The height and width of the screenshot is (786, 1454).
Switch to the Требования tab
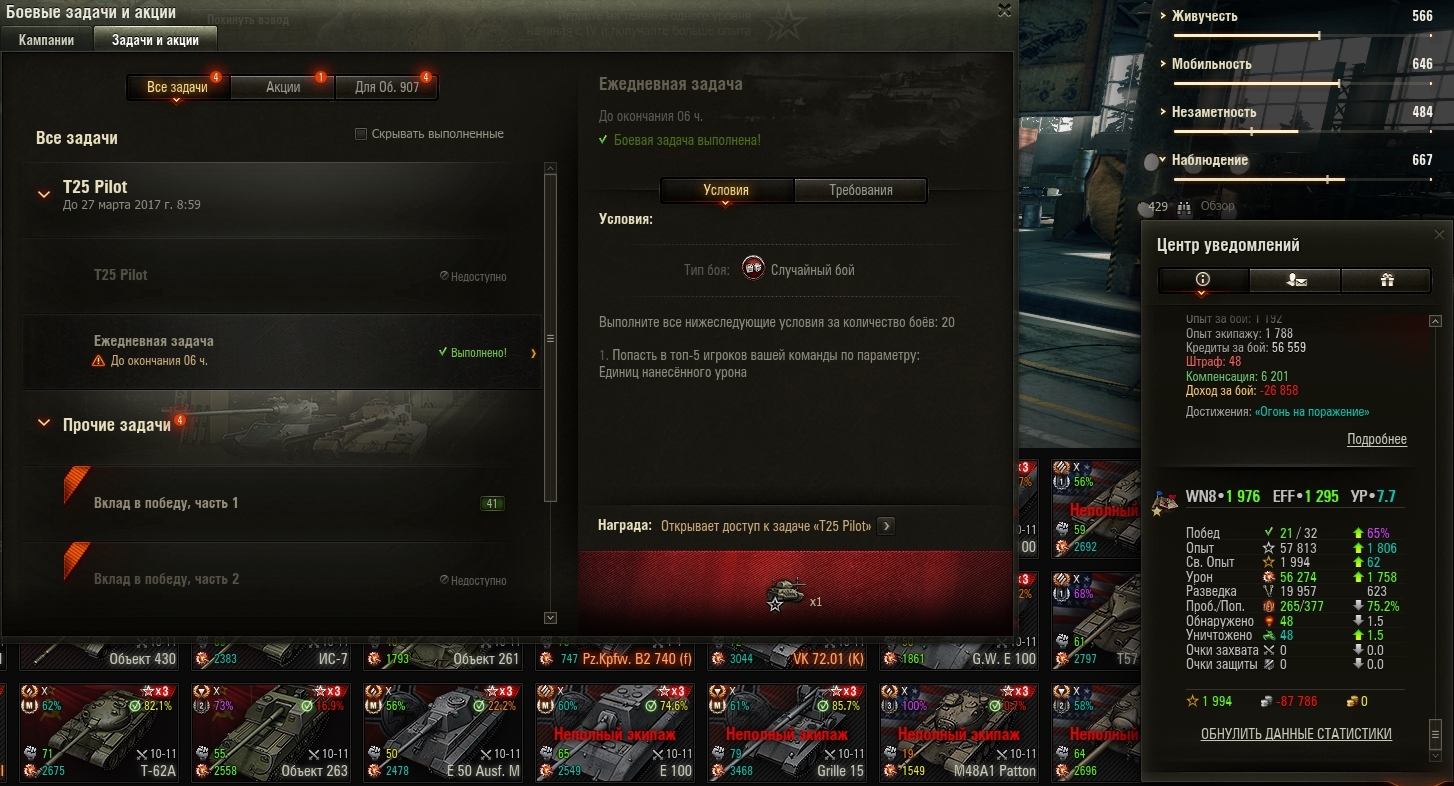(861, 190)
